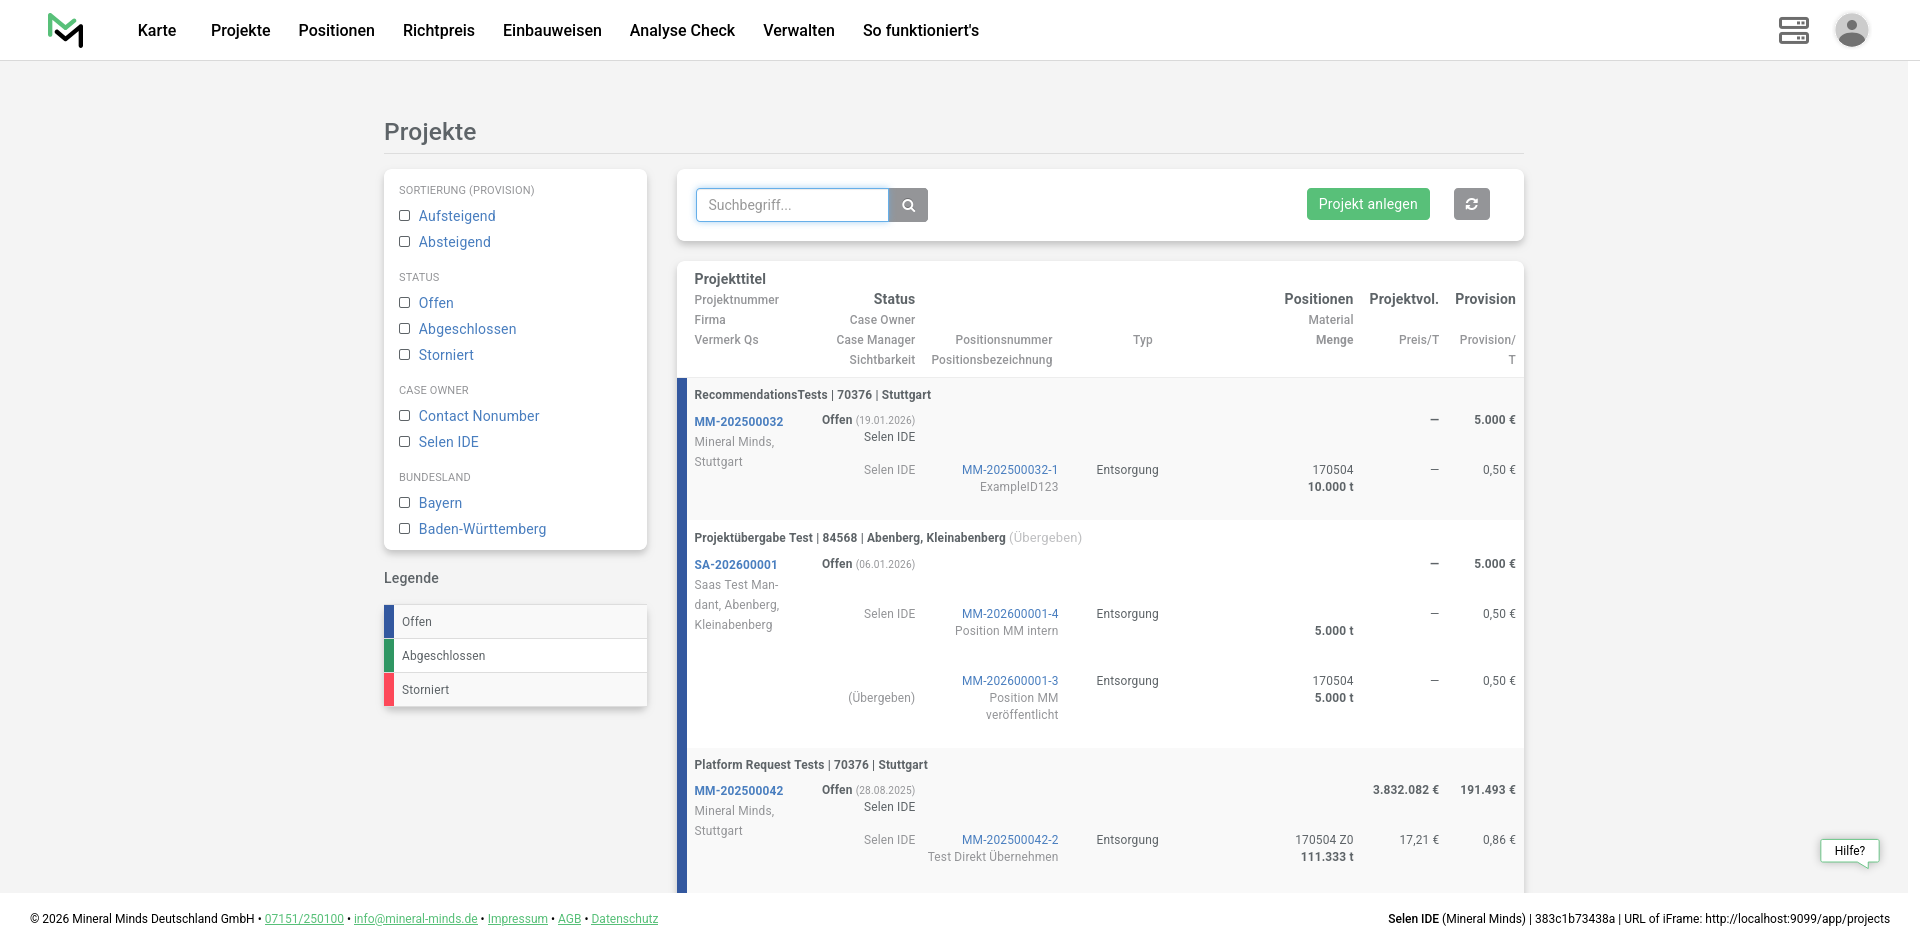The image size is (1920, 943).
Task: Open position link MM-202600001-4
Action: click(1009, 614)
